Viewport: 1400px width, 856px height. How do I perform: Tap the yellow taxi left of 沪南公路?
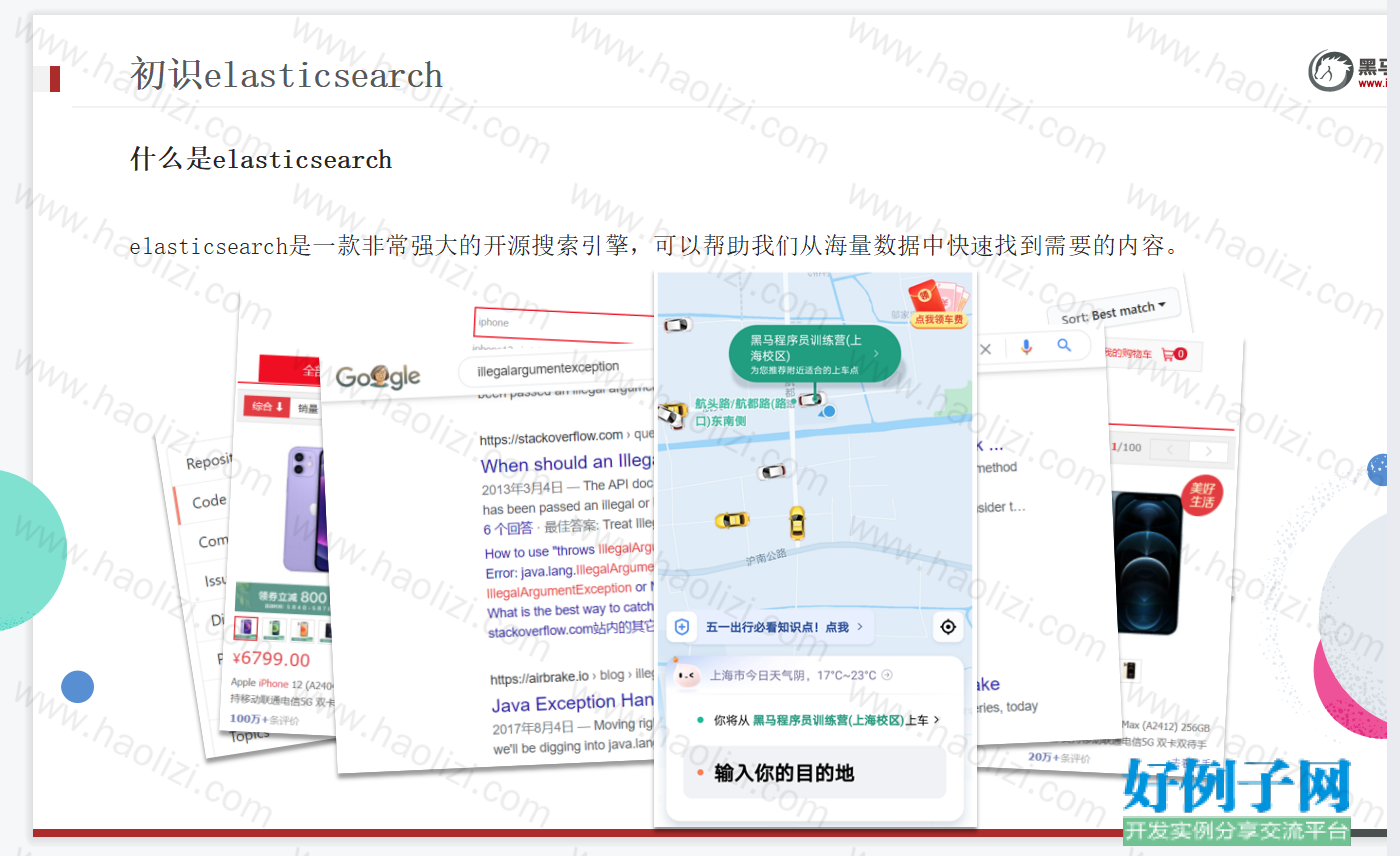click(x=731, y=519)
